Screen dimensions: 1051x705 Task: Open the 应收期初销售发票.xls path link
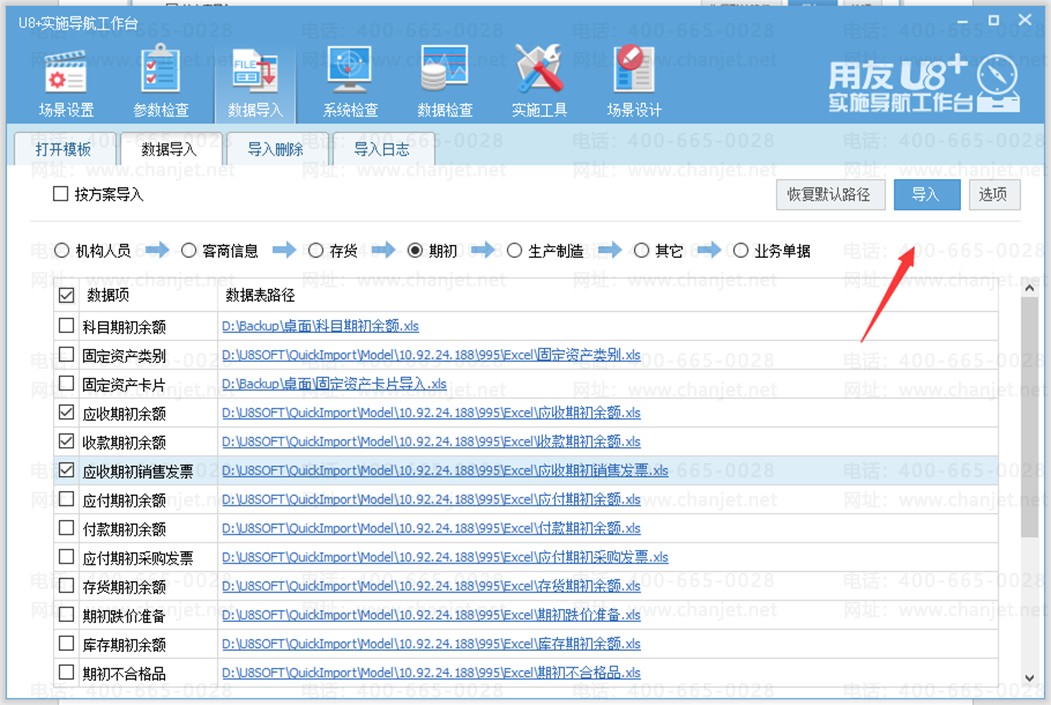pyautogui.click(x=445, y=470)
